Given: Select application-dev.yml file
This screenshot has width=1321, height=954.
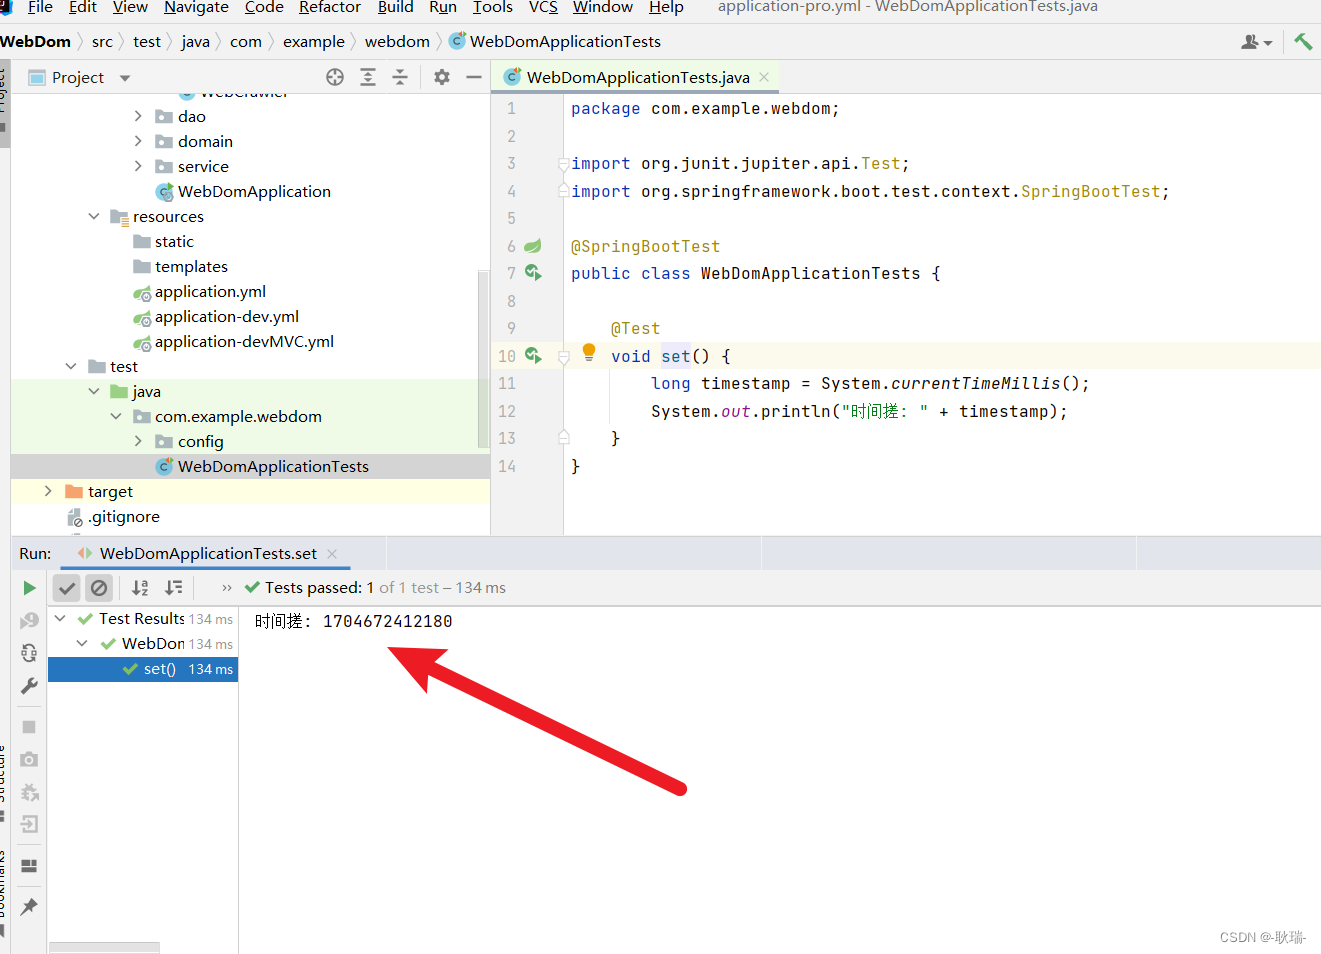Looking at the screenshot, I should [227, 316].
